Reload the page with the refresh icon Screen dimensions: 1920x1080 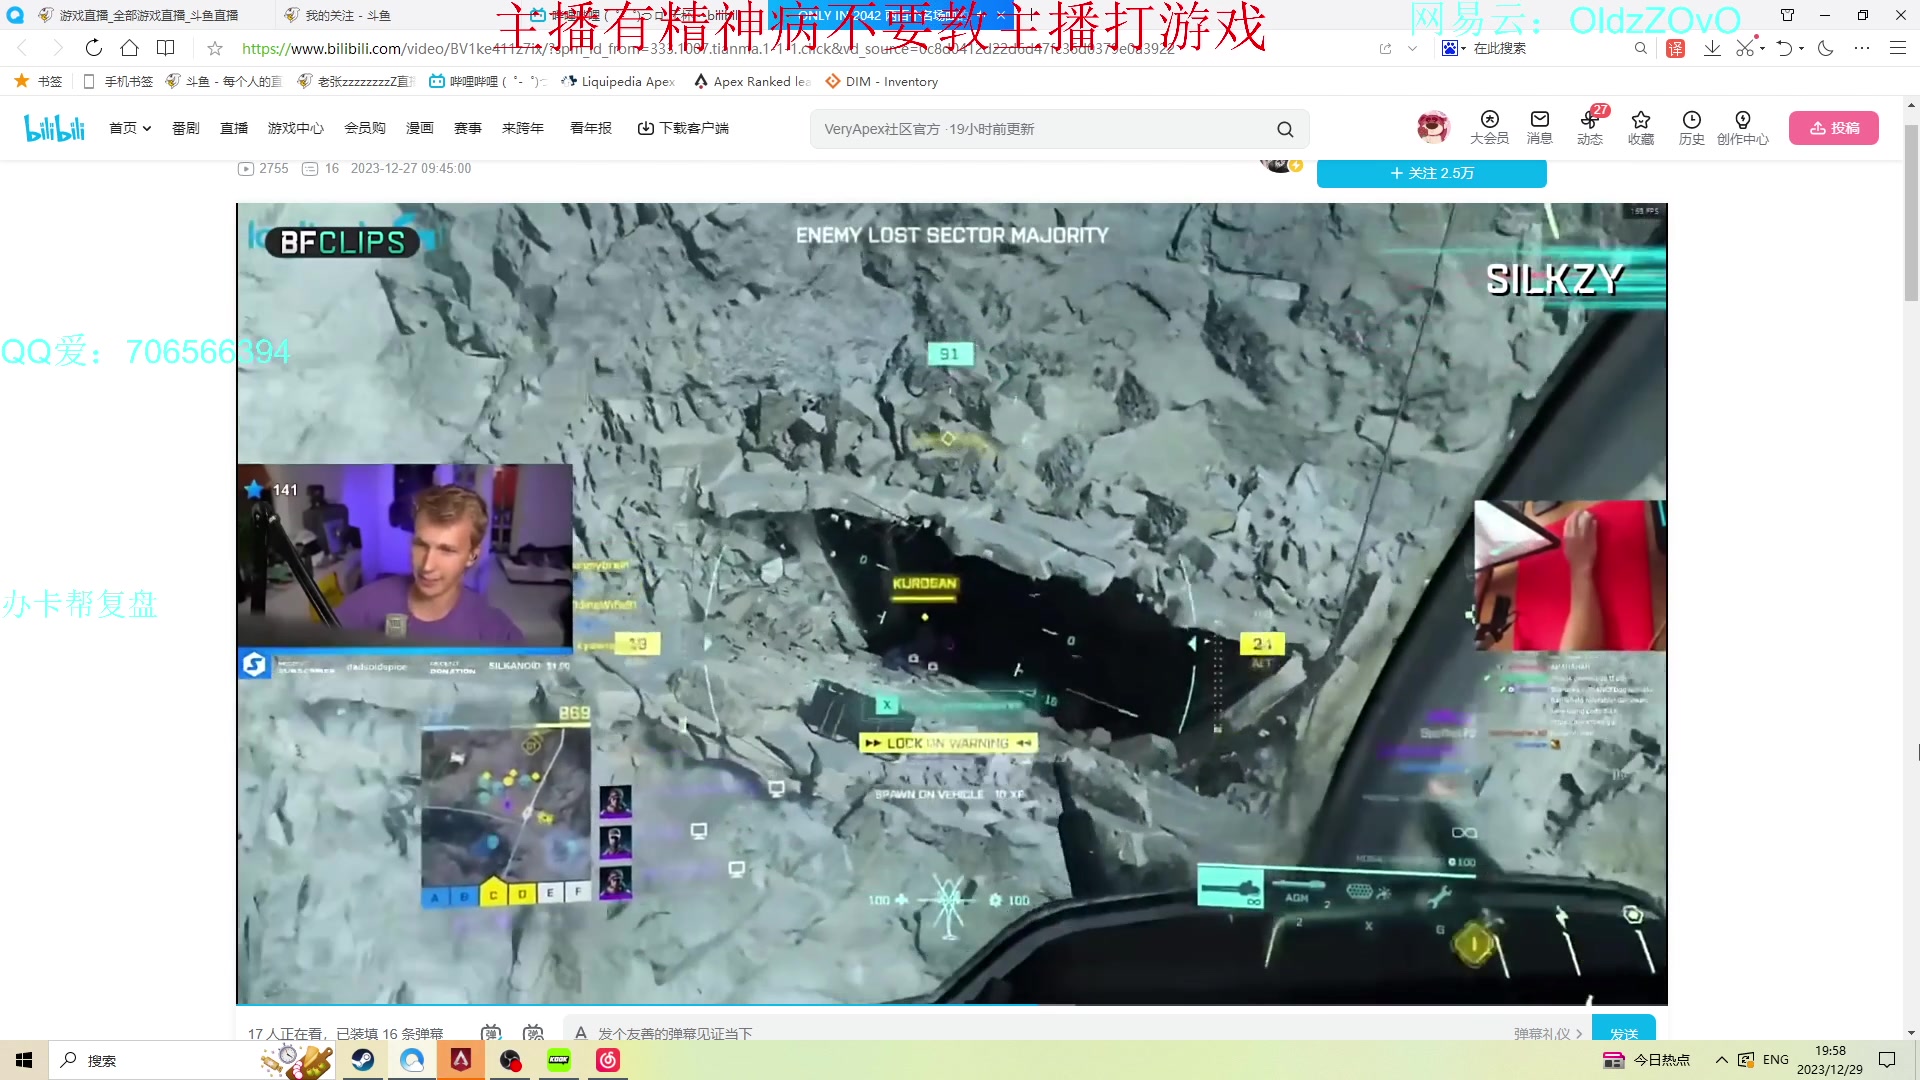[93, 48]
